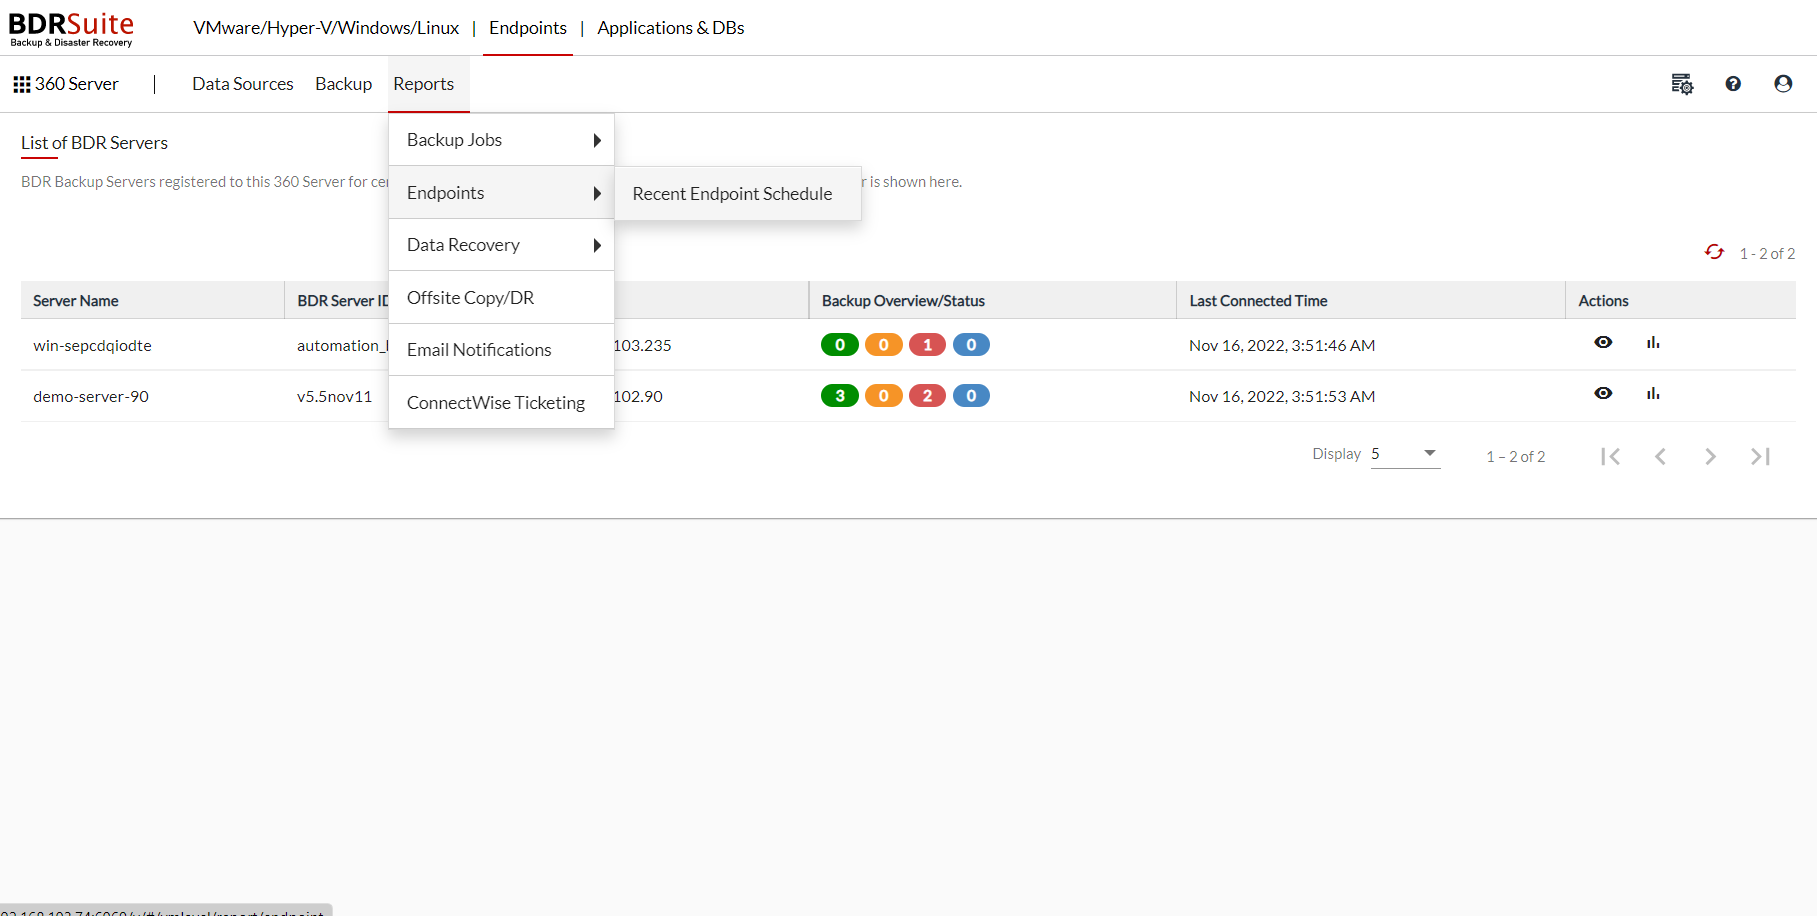Click blue badge 0 for win-sepcdqiodte
The width and height of the screenshot is (1817, 916).
[x=971, y=345]
